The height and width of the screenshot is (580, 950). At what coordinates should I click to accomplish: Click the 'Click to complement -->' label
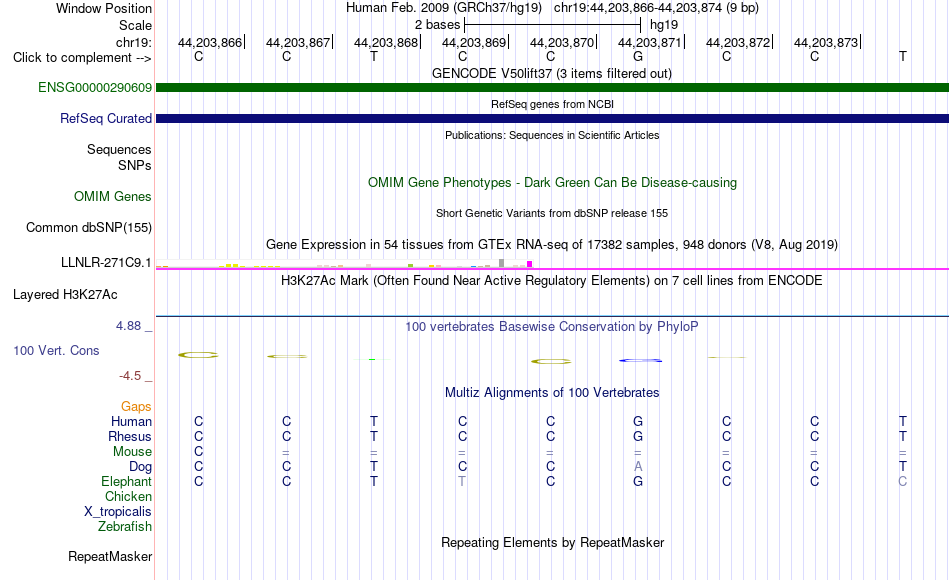(82, 58)
